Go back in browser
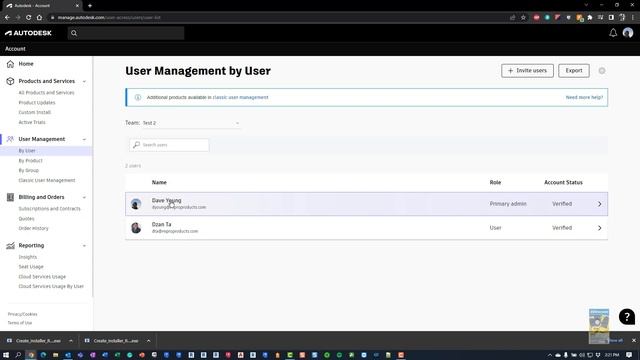 coord(7,18)
